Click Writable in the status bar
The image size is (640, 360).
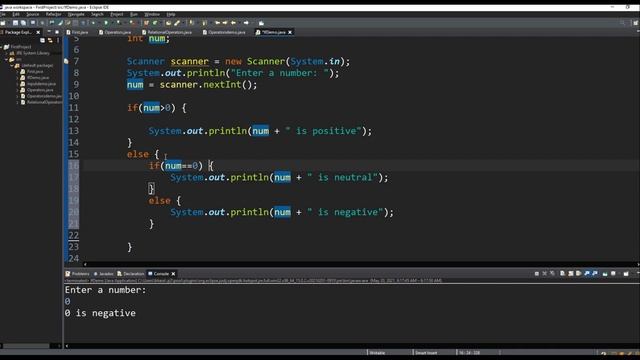tap(377, 353)
